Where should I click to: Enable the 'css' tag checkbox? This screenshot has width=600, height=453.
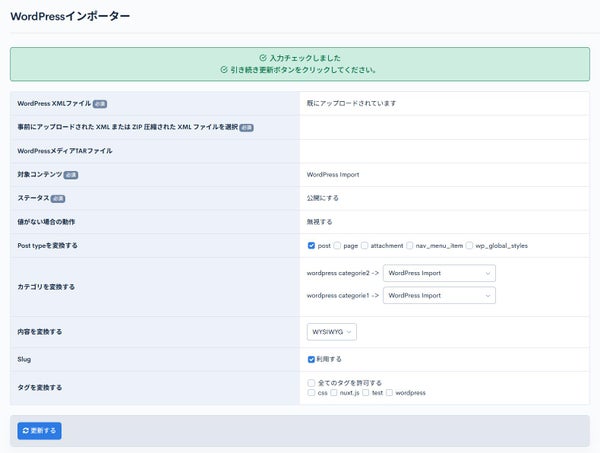(x=311, y=393)
